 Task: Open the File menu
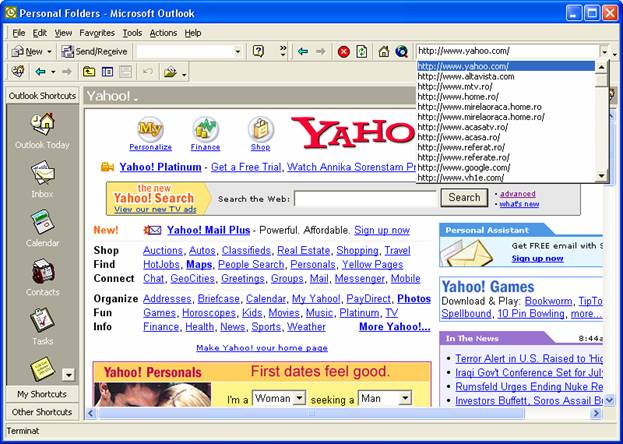[x=19, y=33]
